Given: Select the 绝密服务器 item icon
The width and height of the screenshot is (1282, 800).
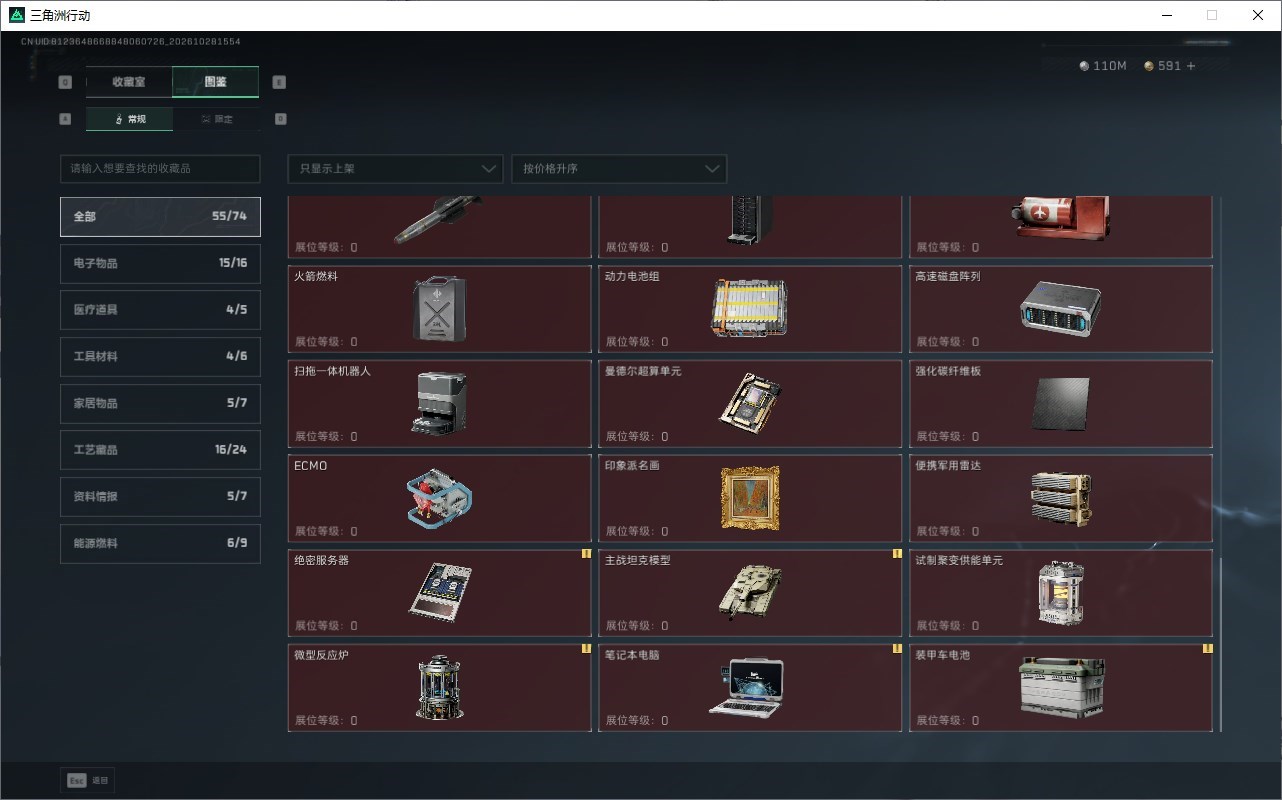Looking at the screenshot, I should [x=440, y=591].
